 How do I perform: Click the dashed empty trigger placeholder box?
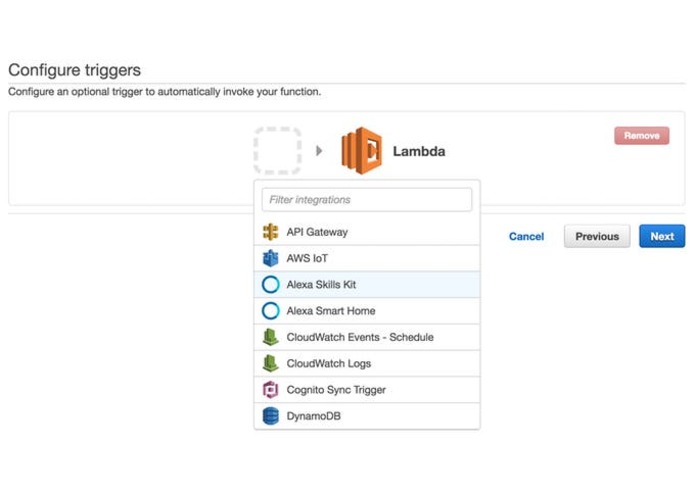277,151
